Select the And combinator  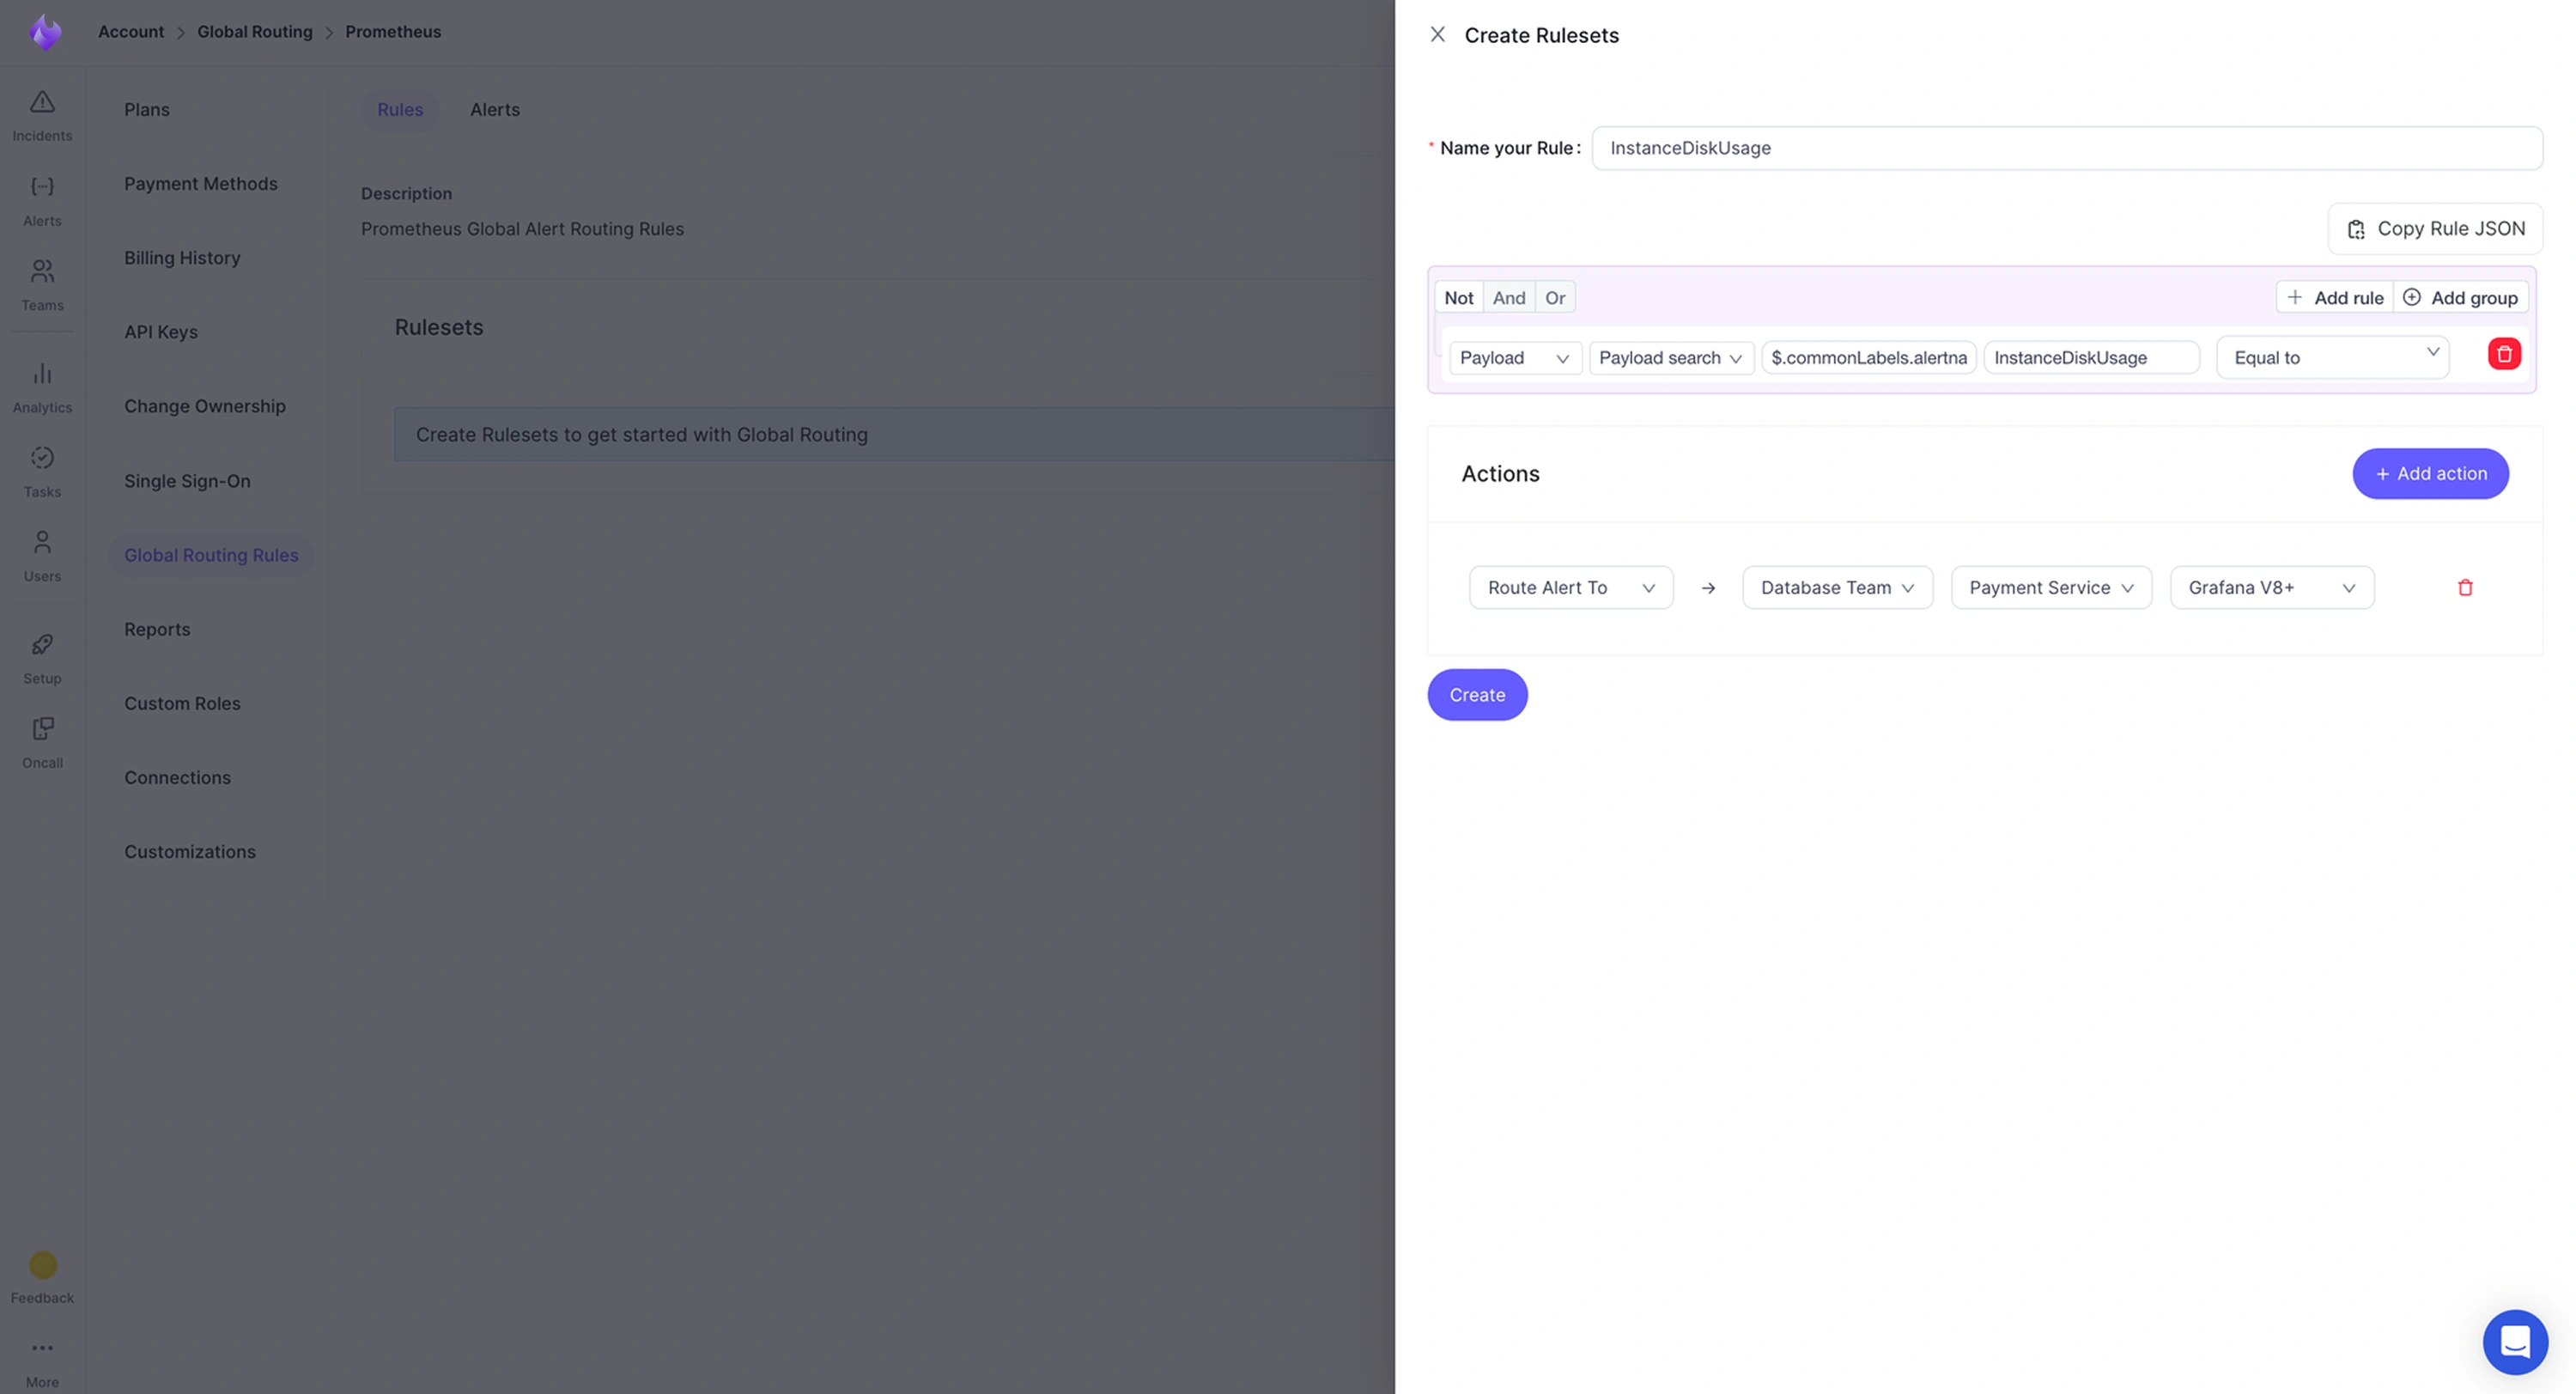pyautogui.click(x=1508, y=298)
